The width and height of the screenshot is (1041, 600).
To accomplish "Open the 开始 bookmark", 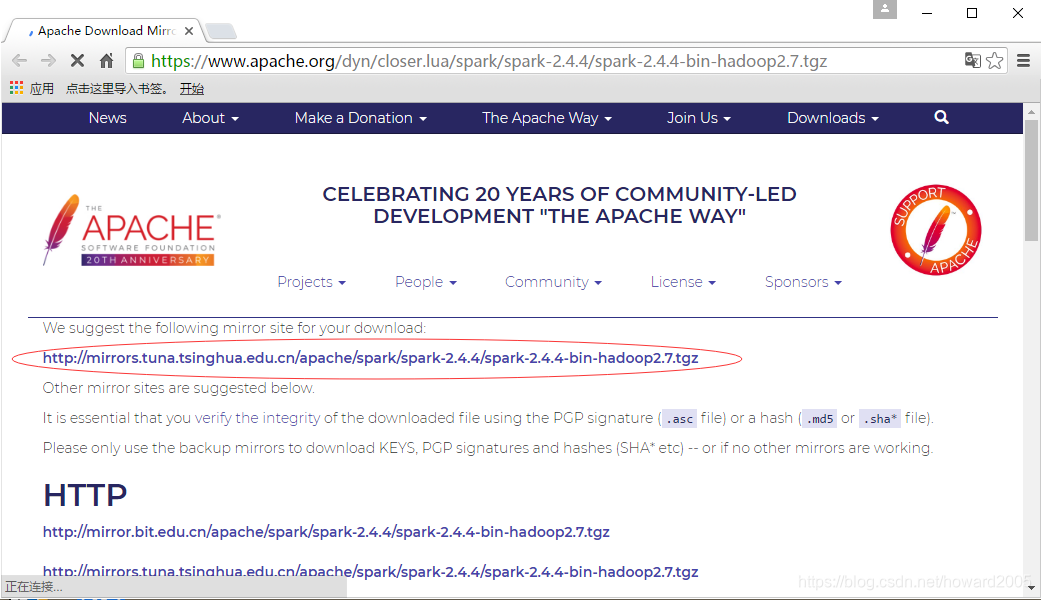I will [192, 88].
